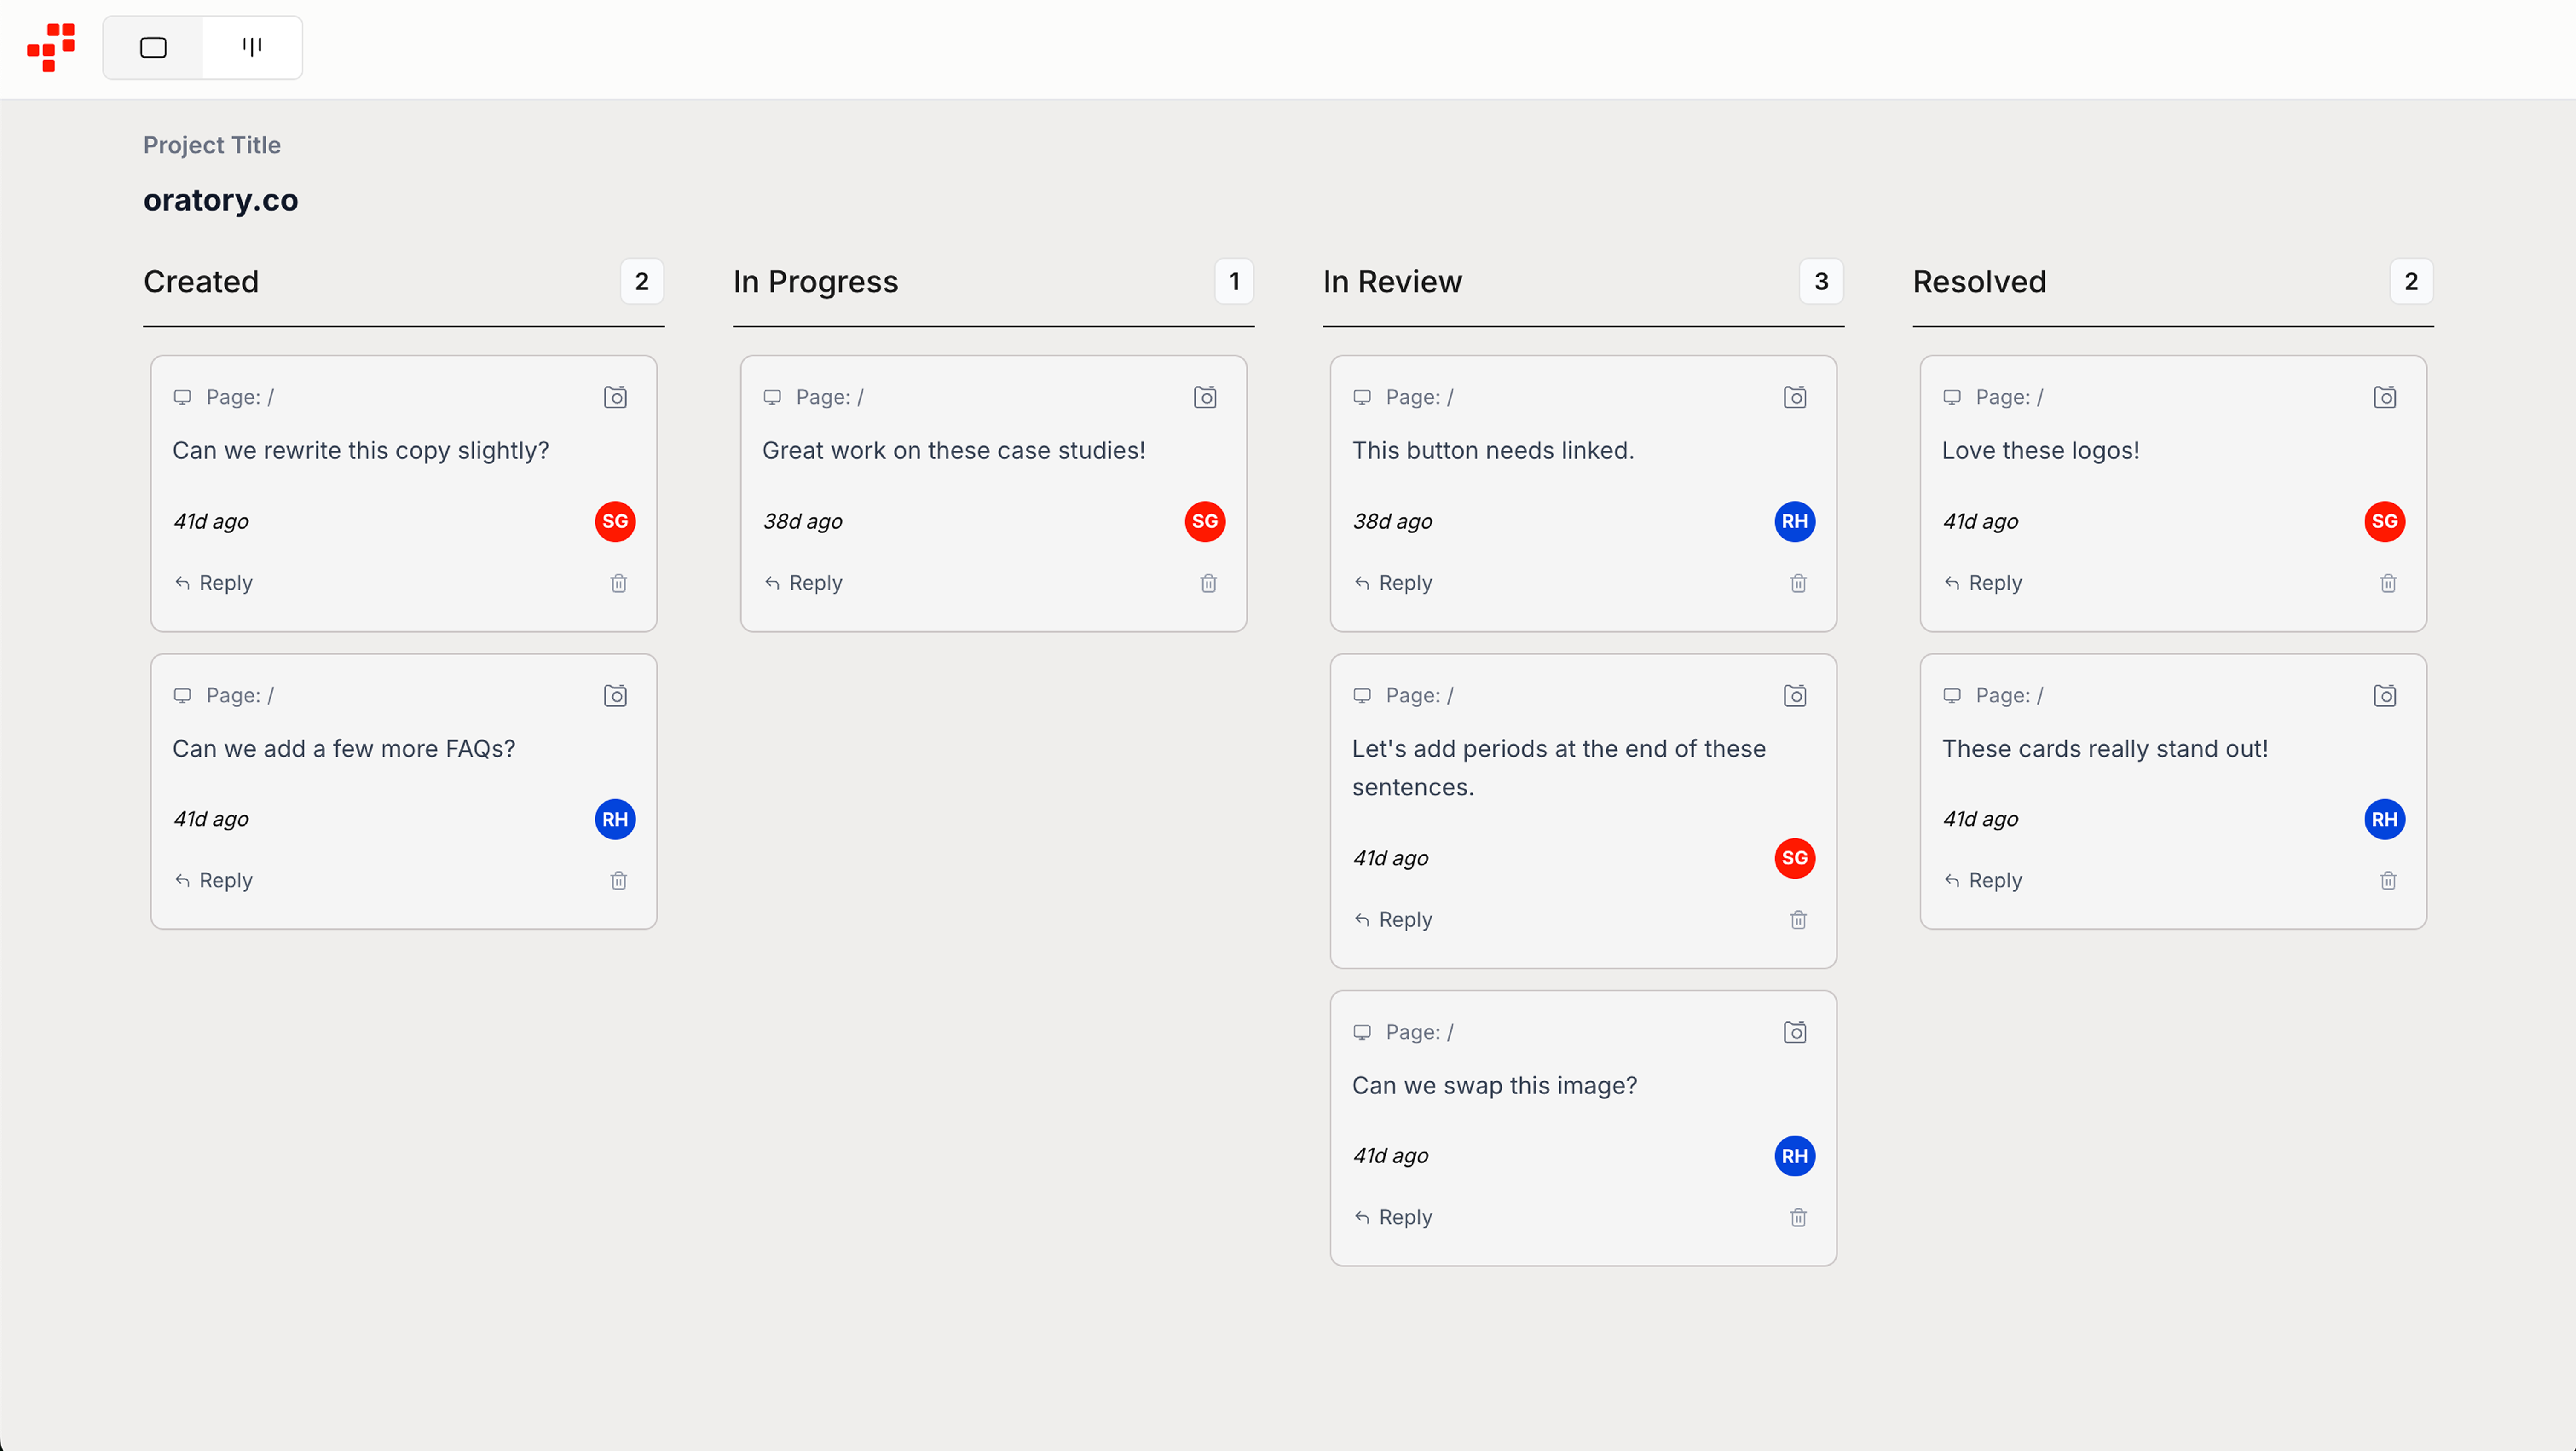Click the In Review column count badge
The width and height of the screenshot is (2576, 1451).
[1821, 281]
